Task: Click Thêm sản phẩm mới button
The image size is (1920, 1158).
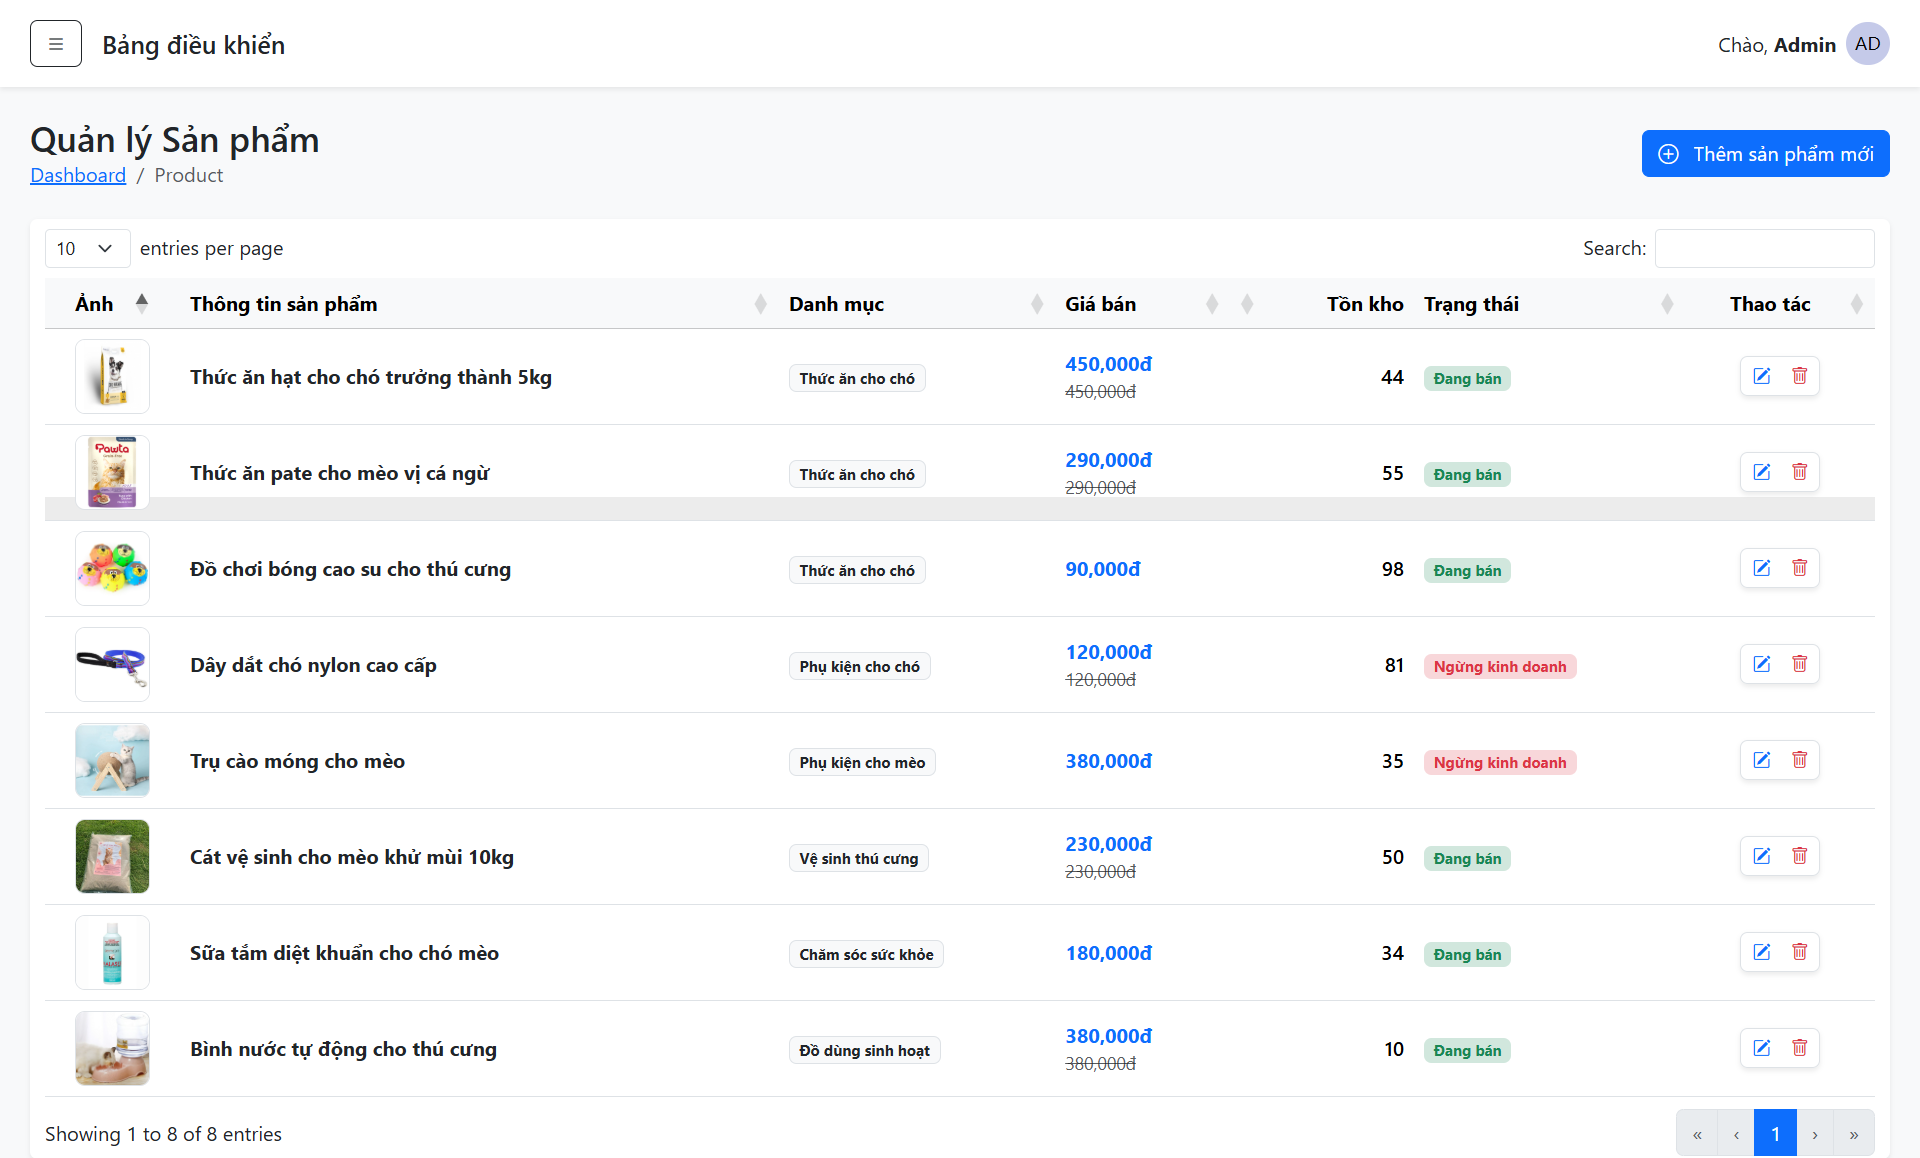Action: (1765, 154)
